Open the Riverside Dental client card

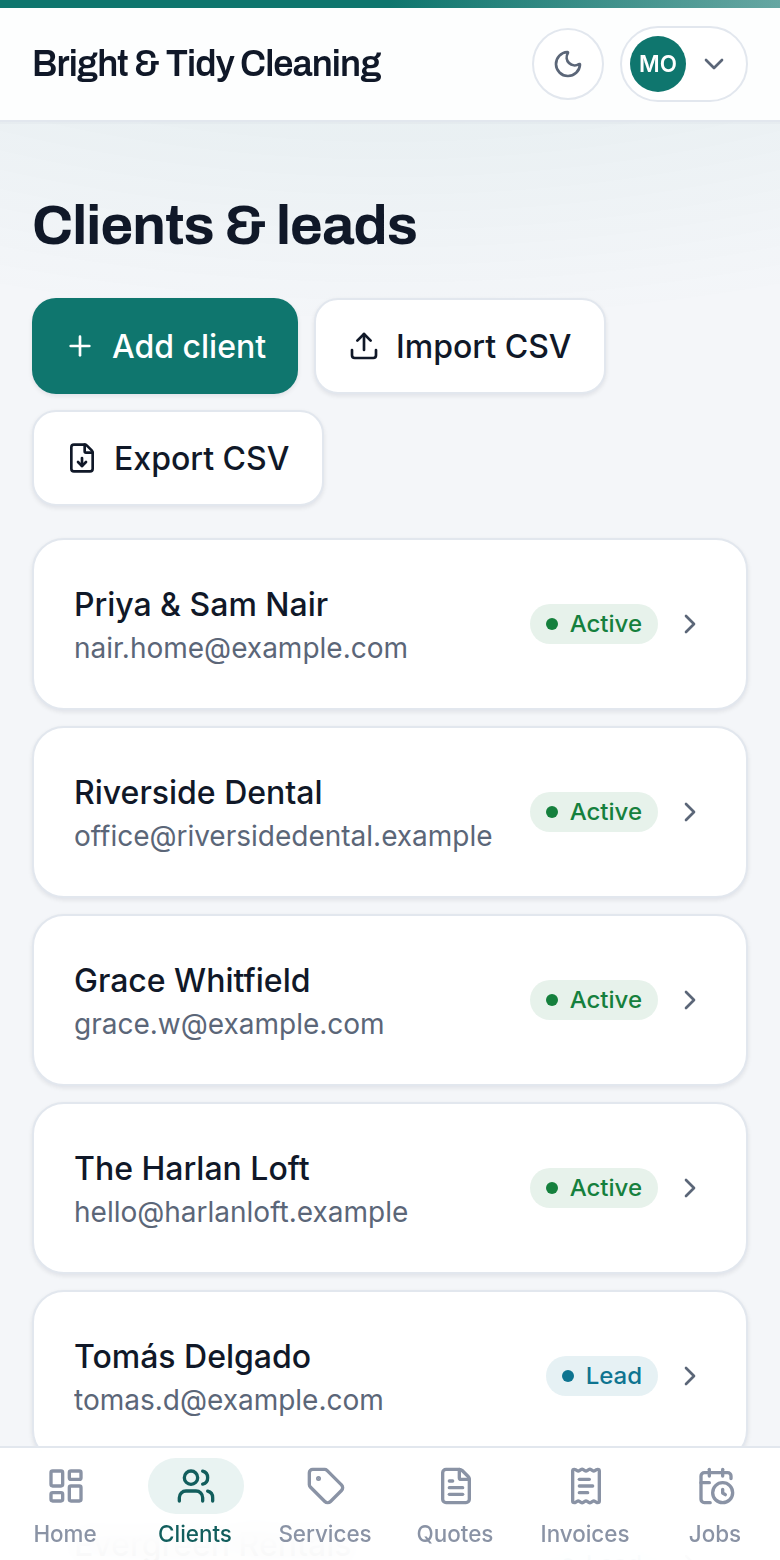(390, 812)
